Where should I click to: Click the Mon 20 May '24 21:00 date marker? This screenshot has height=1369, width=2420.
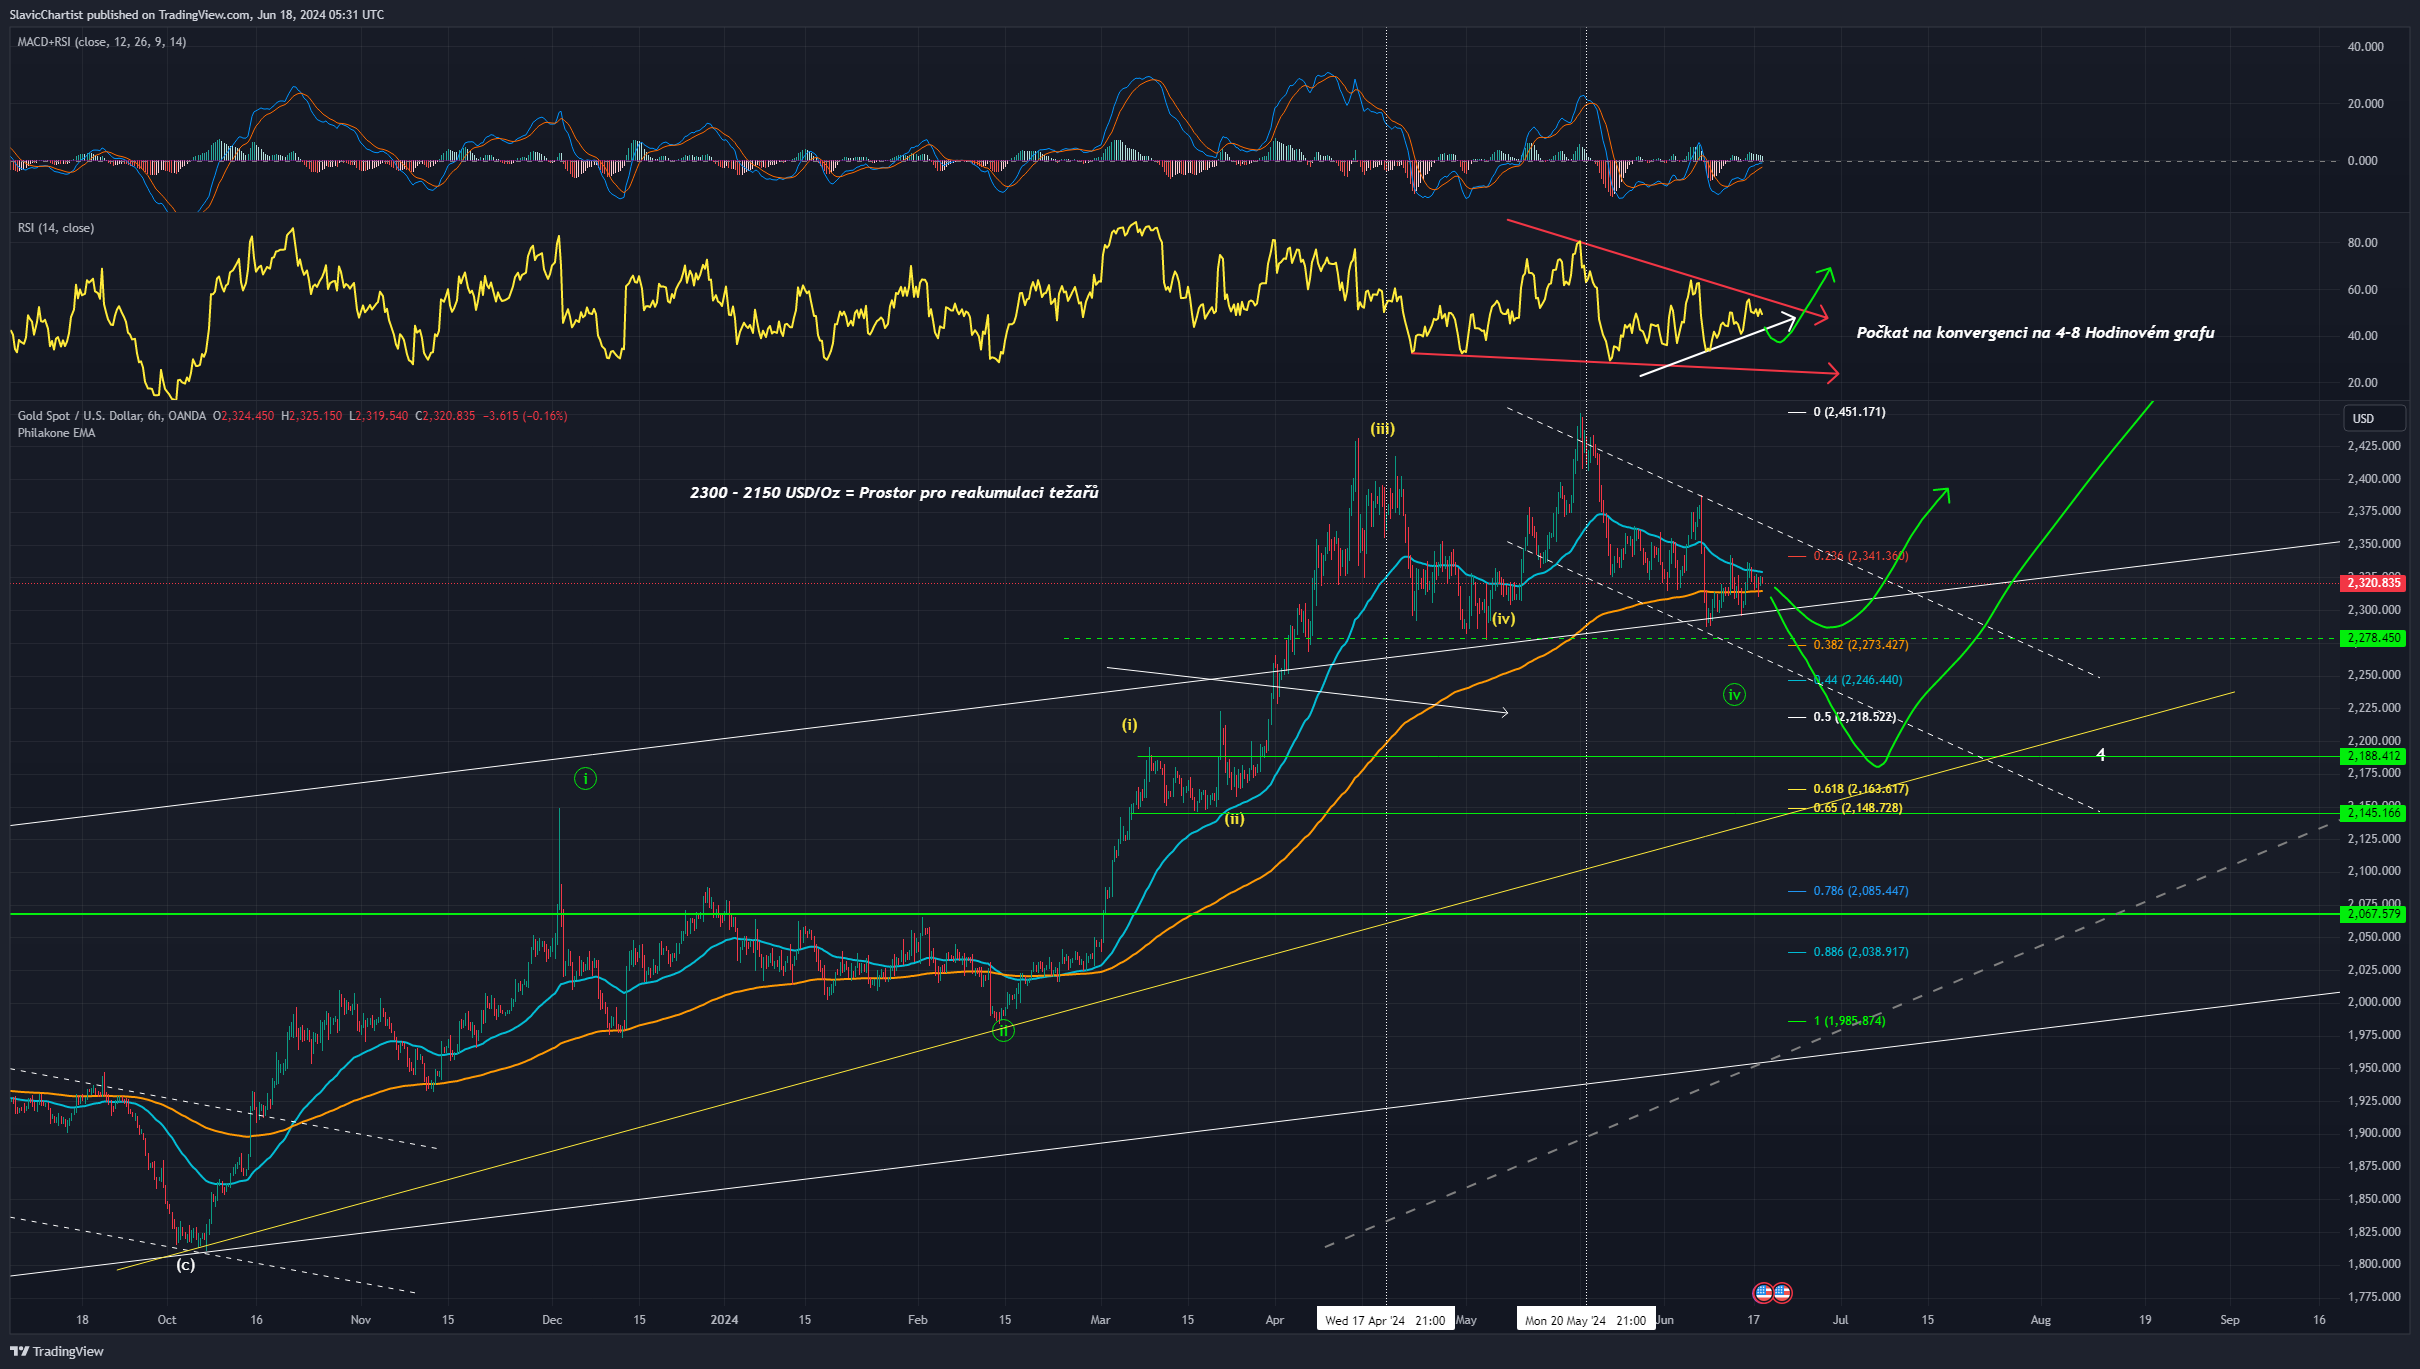[1585, 1320]
